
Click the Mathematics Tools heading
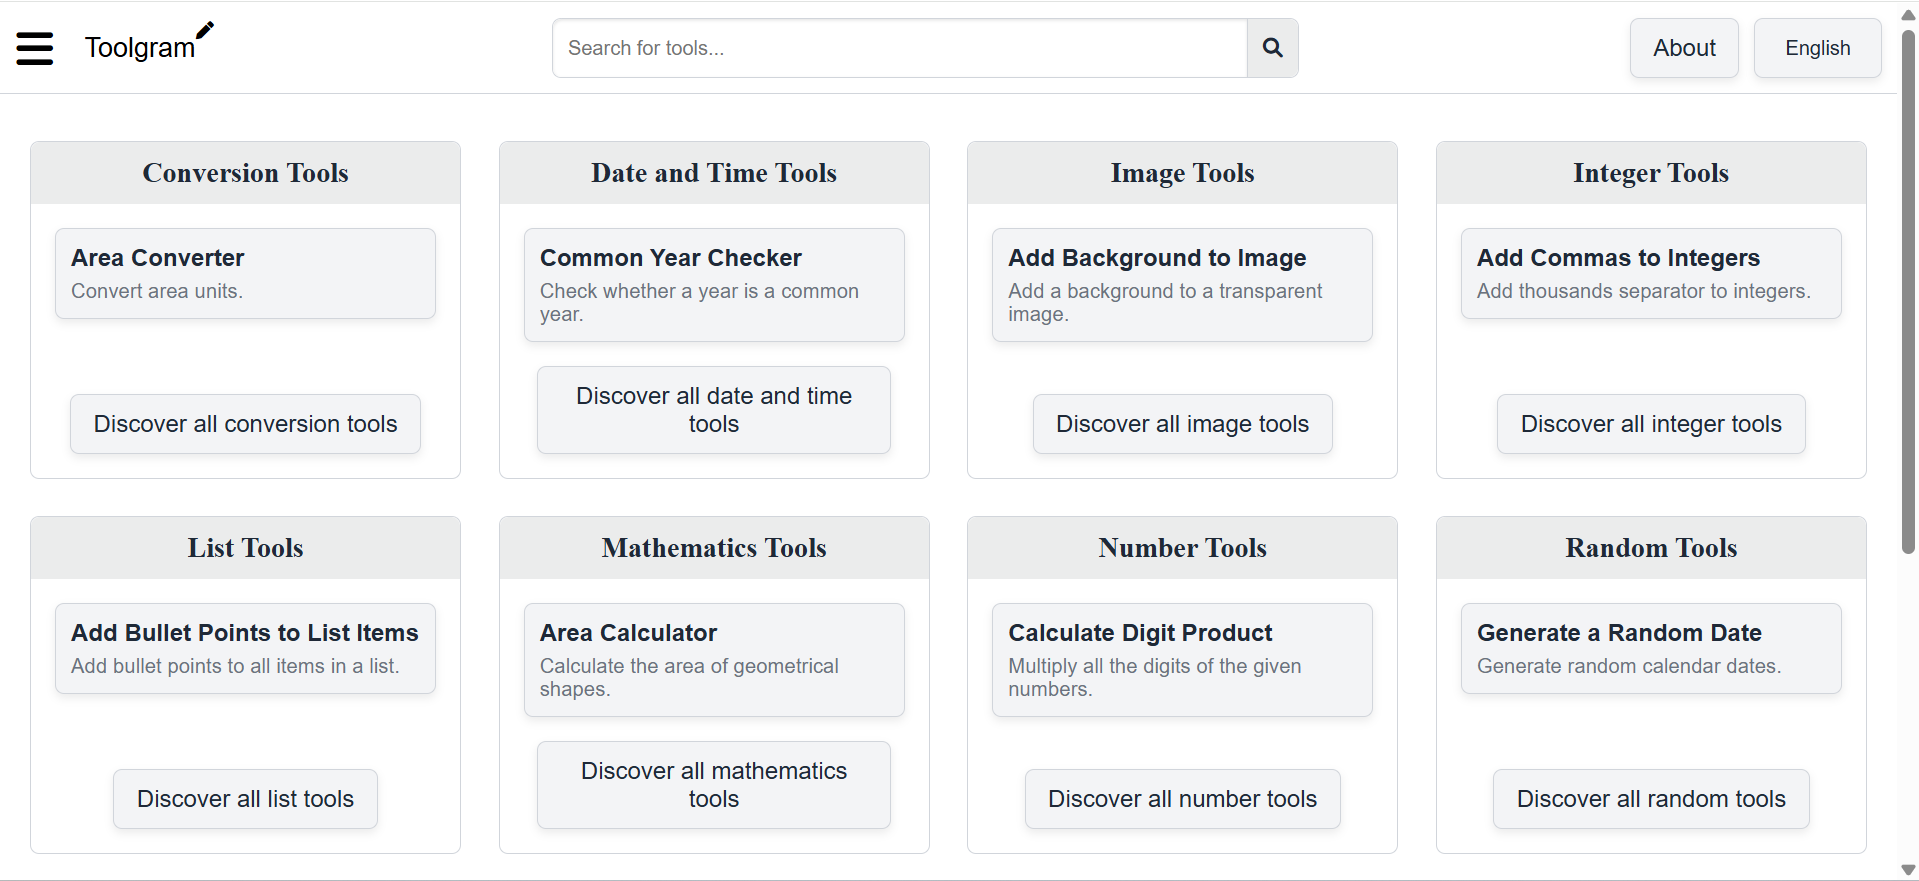tap(714, 548)
